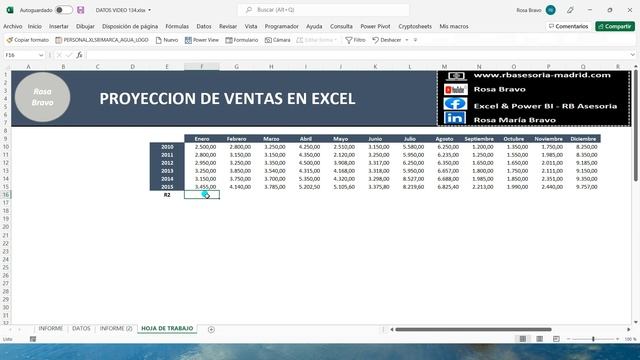640x360 pixels.
Task: Open the Ayuda ribbon tab
Action: coord(314,26)
